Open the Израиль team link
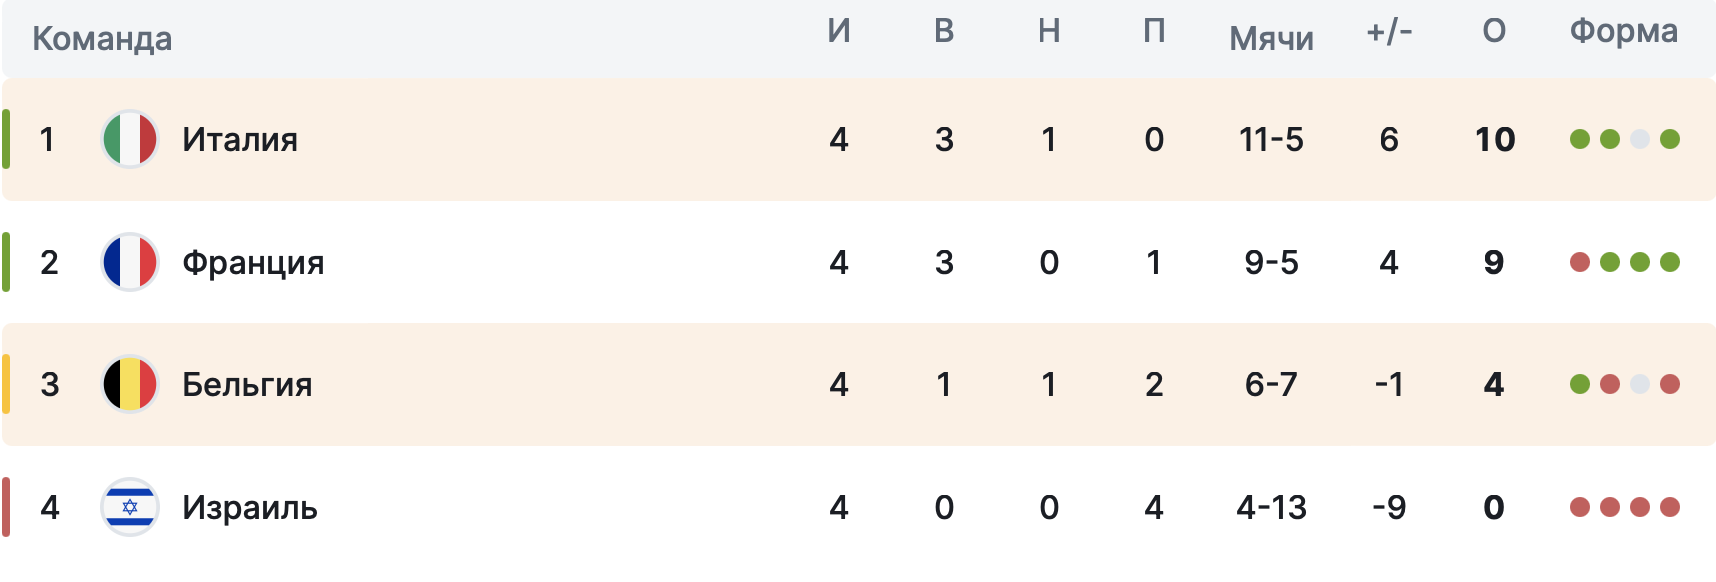 point(250,507)
